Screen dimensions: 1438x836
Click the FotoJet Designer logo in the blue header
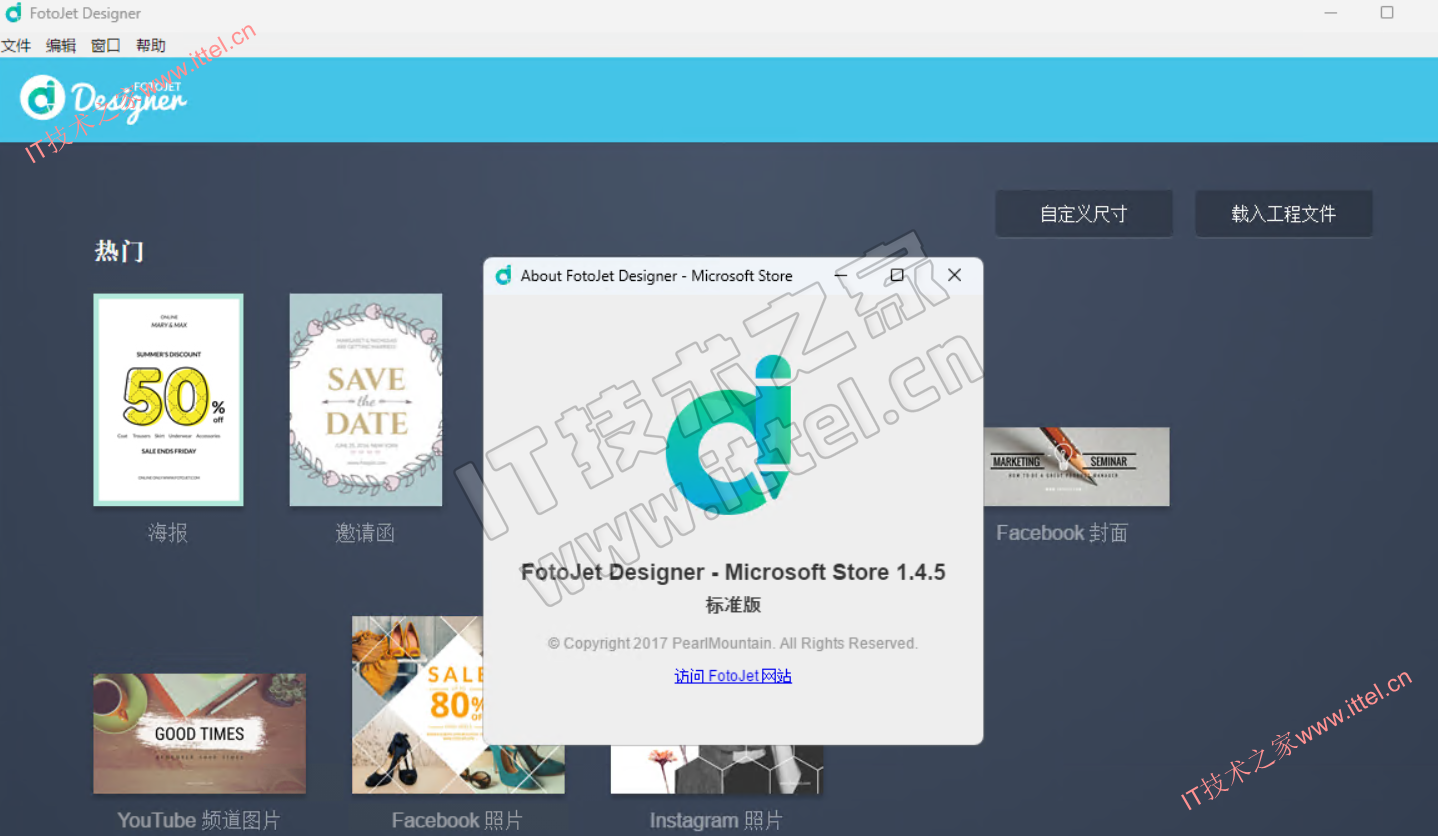coord(103,98)
